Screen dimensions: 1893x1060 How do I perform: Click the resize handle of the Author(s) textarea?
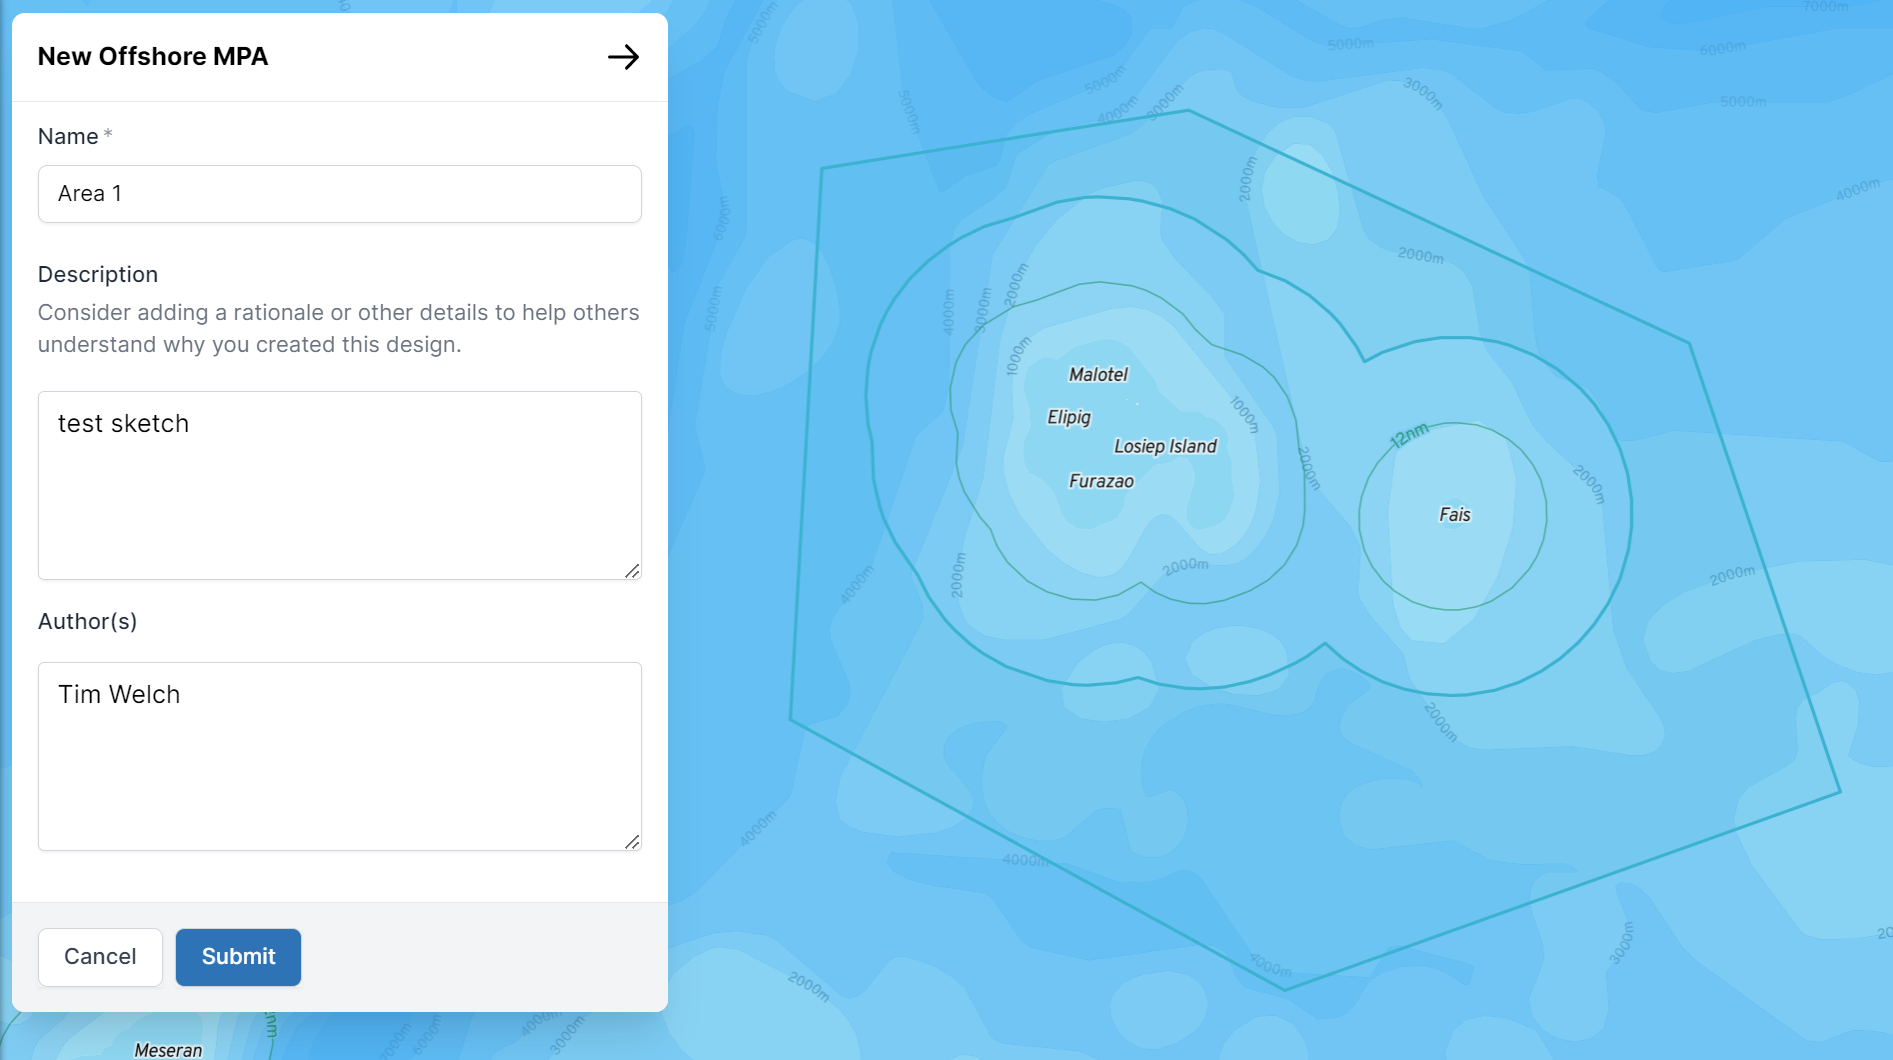(632, 841)
